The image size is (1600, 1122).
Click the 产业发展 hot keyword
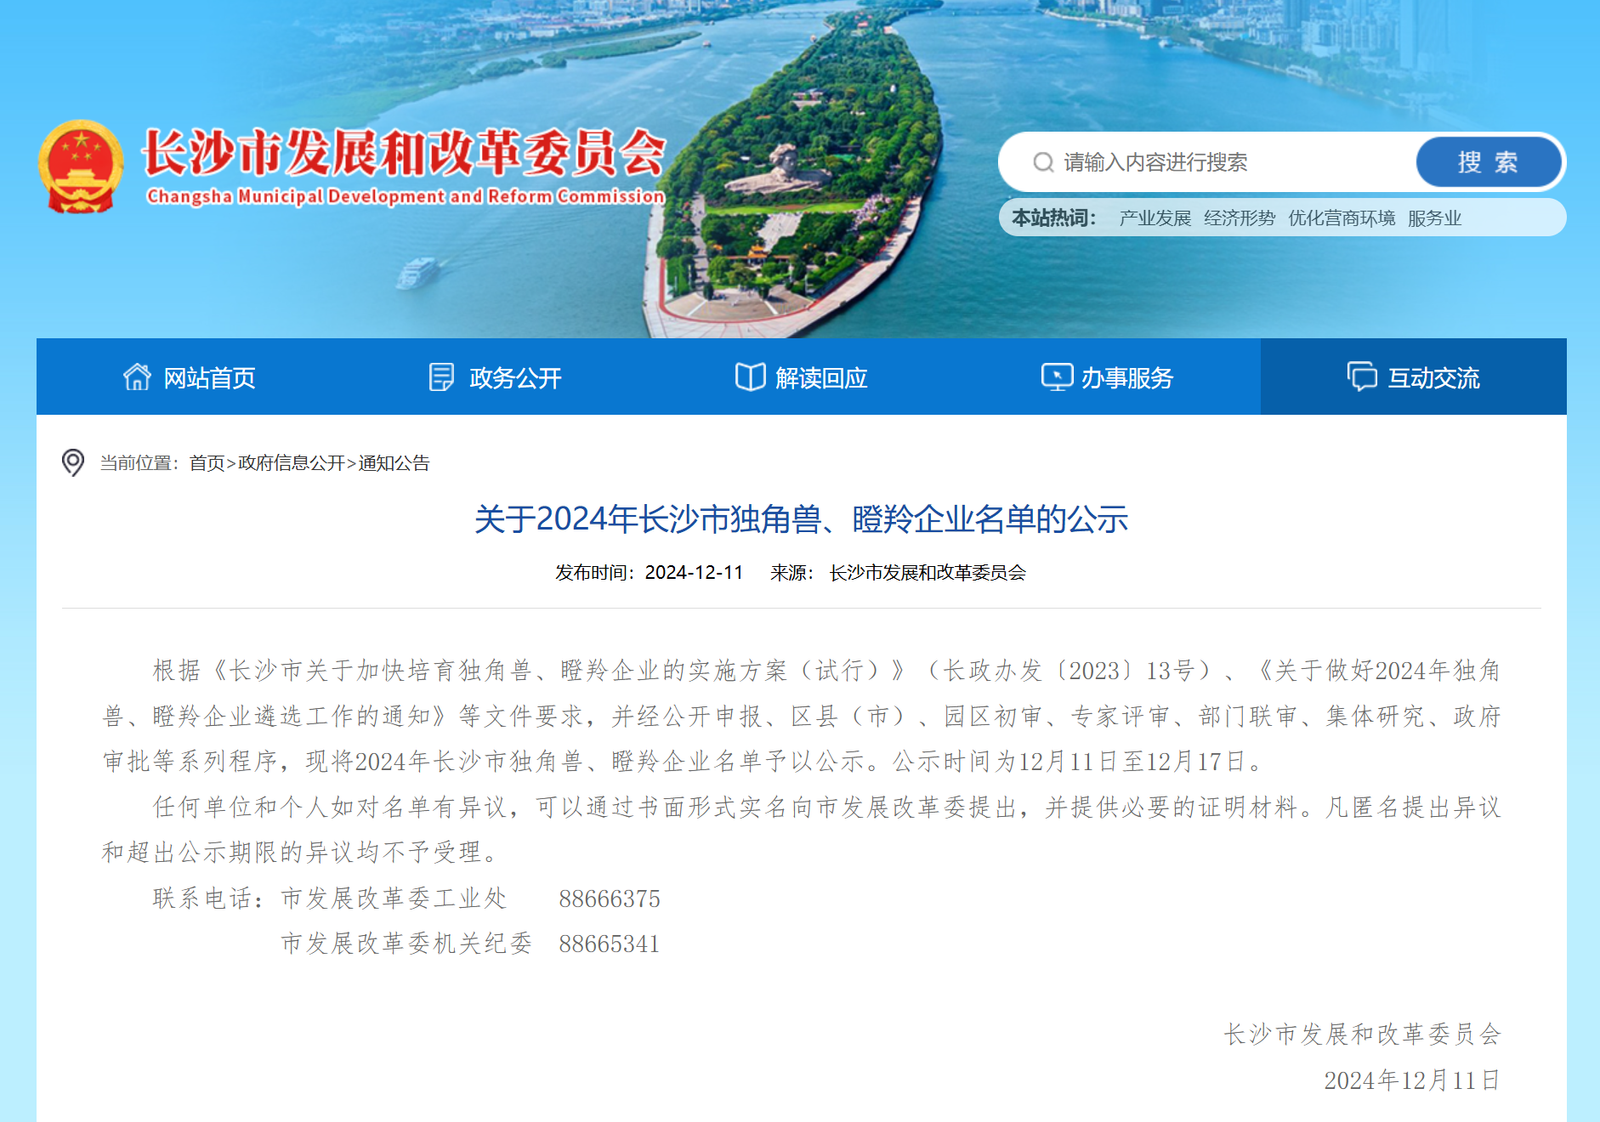(1155, 218)
